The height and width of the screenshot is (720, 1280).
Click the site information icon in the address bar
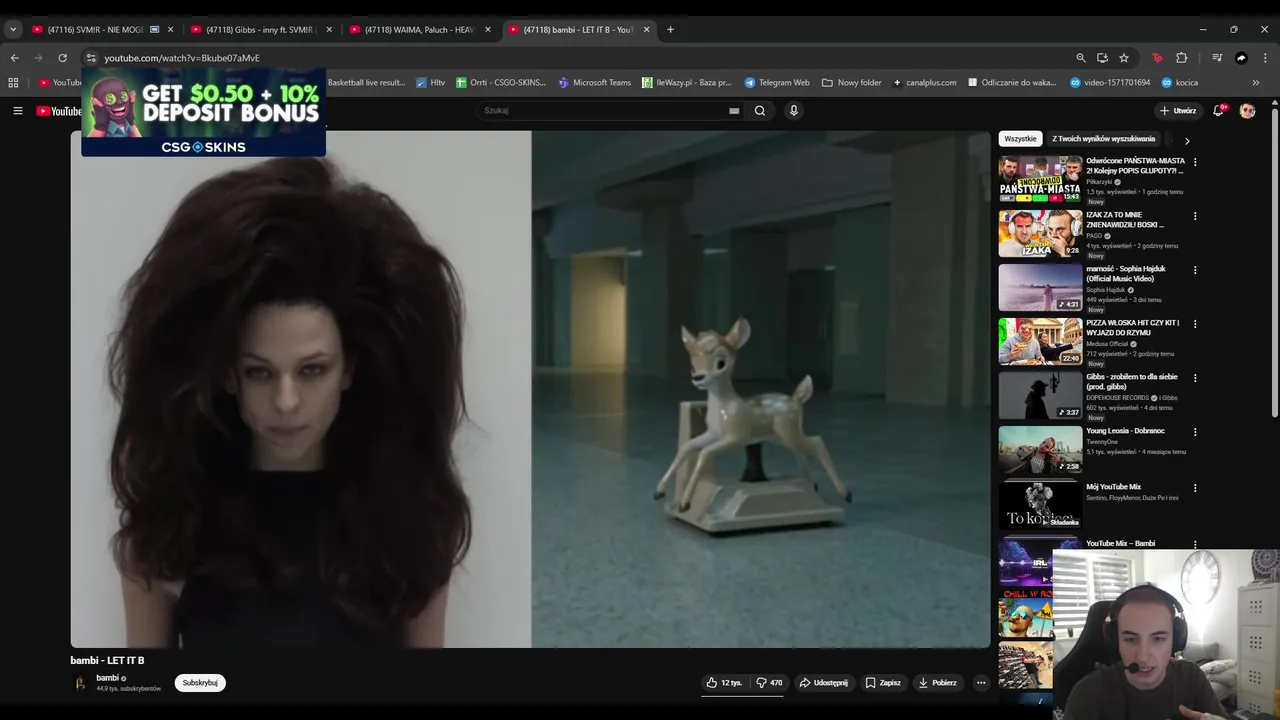click(x=91, y=58)
